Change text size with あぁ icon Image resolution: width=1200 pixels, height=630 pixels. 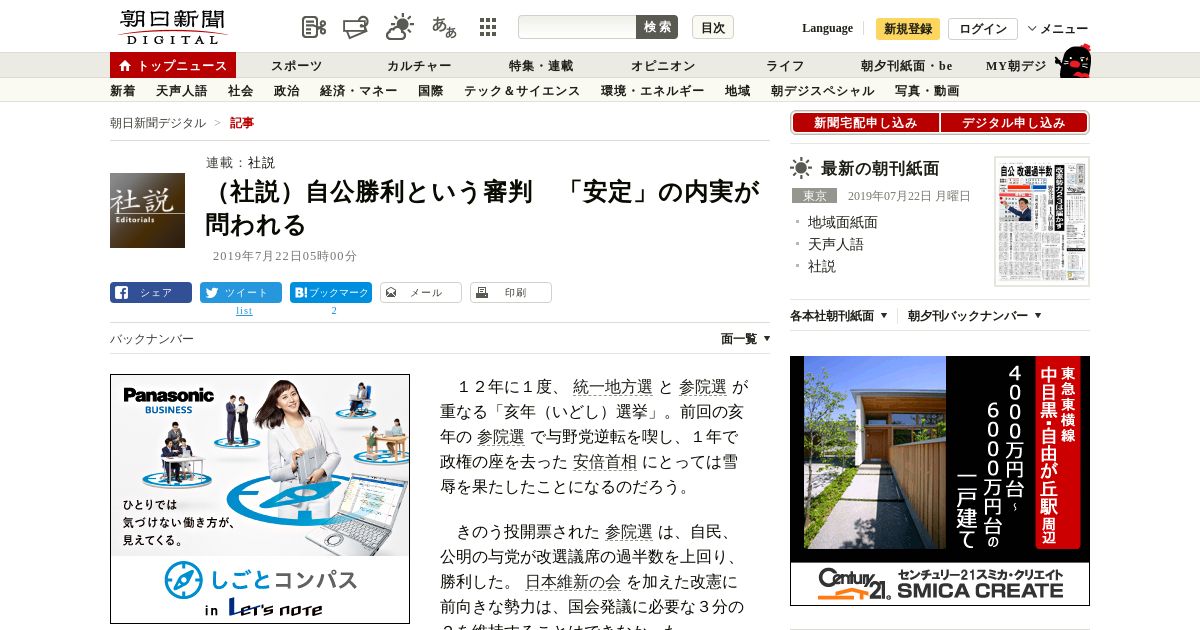click(x=444, y=27)
